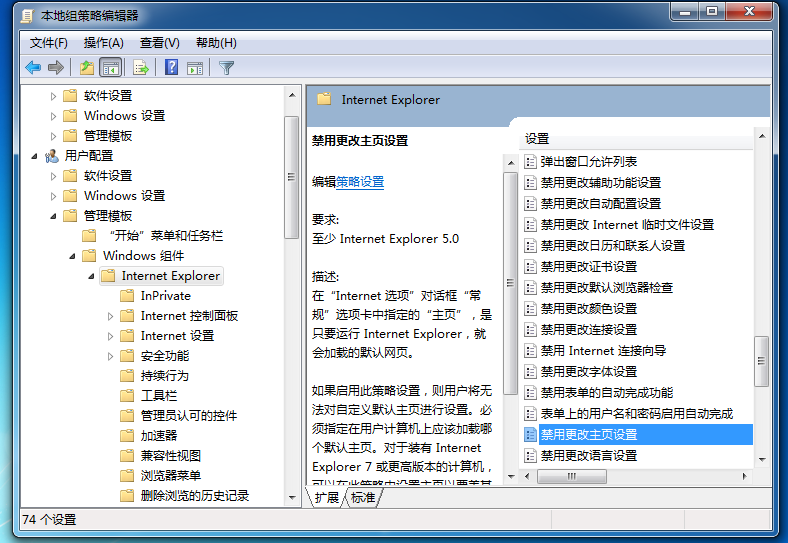Switch to the 扩展 tab
788x543 pixels.
pos(327,498)
